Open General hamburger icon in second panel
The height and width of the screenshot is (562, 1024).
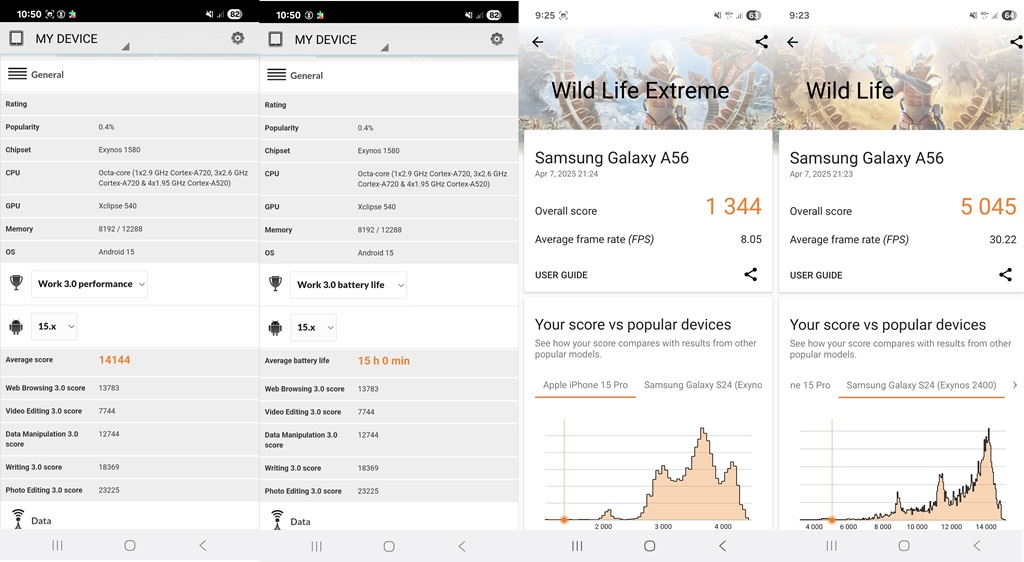click(276, 74)
